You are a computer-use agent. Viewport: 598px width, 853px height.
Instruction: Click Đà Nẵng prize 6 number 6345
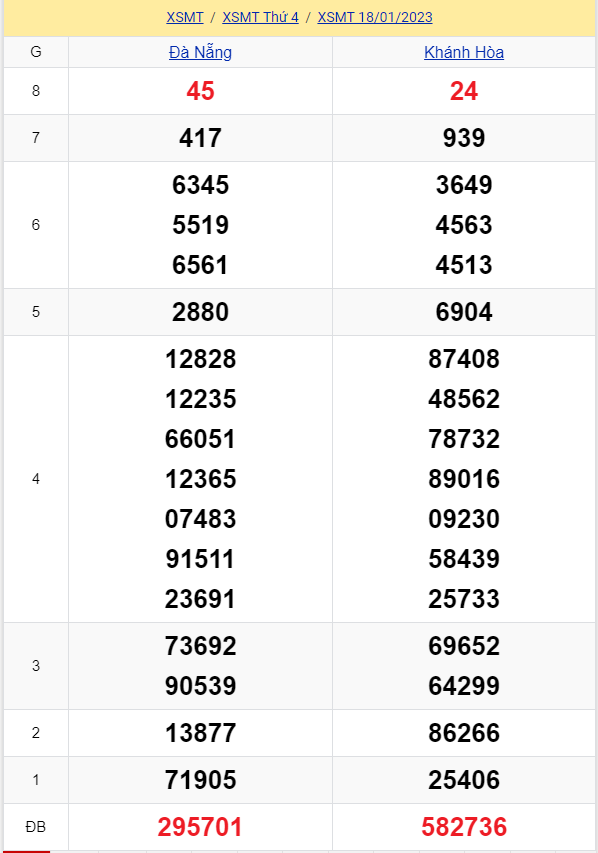pyautogui.click(x=200, y=185)
